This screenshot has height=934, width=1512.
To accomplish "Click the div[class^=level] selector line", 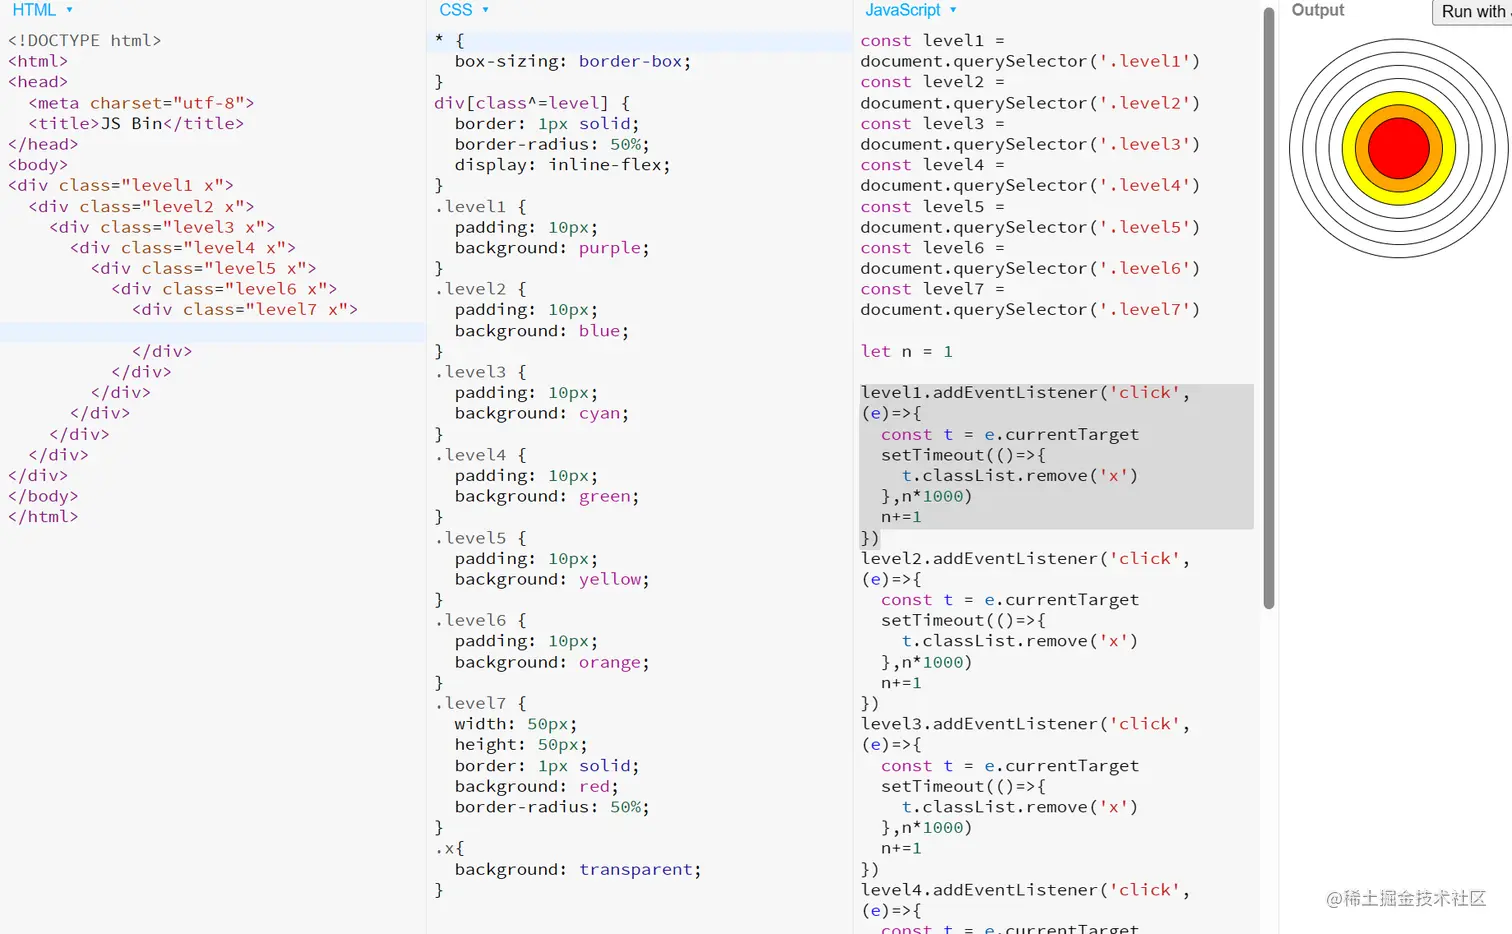I will click(x=532, y=103).
